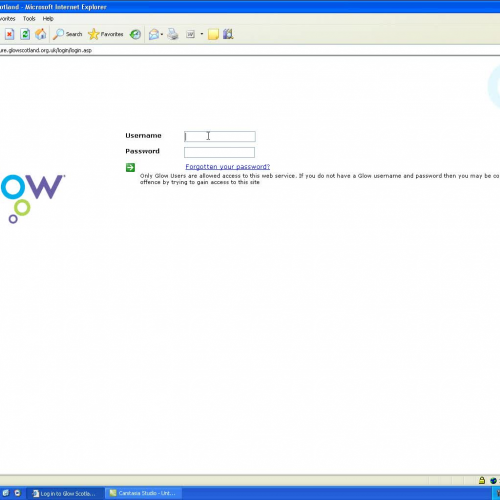Expand the Edit button dropdown arrow

click(x=202, y=34)
